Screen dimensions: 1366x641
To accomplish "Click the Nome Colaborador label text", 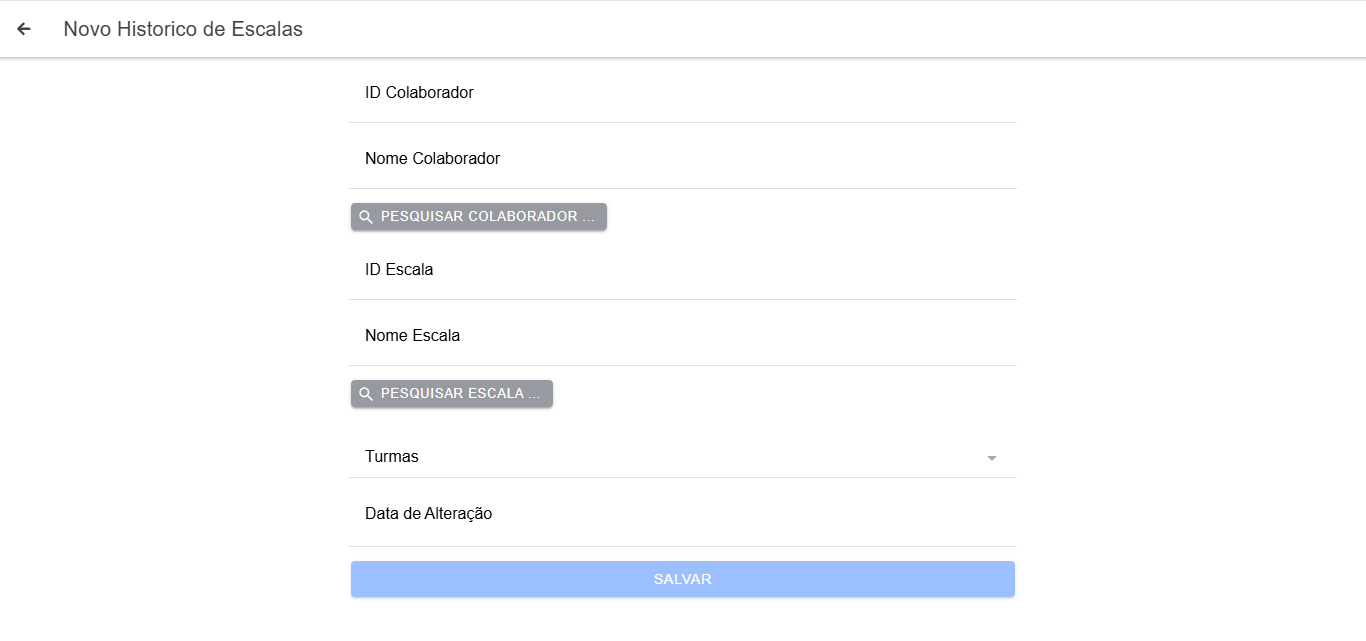I will [x=432, y=159].
